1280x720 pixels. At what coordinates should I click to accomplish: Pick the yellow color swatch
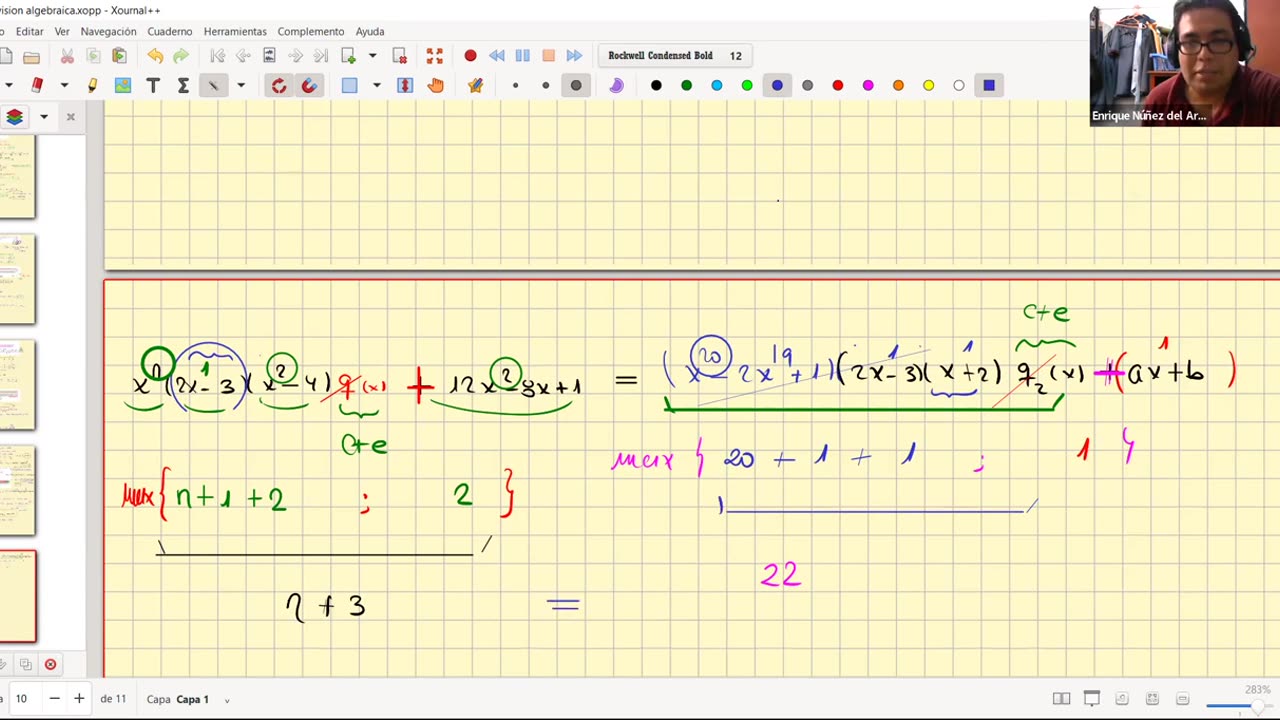pos(928,86)
